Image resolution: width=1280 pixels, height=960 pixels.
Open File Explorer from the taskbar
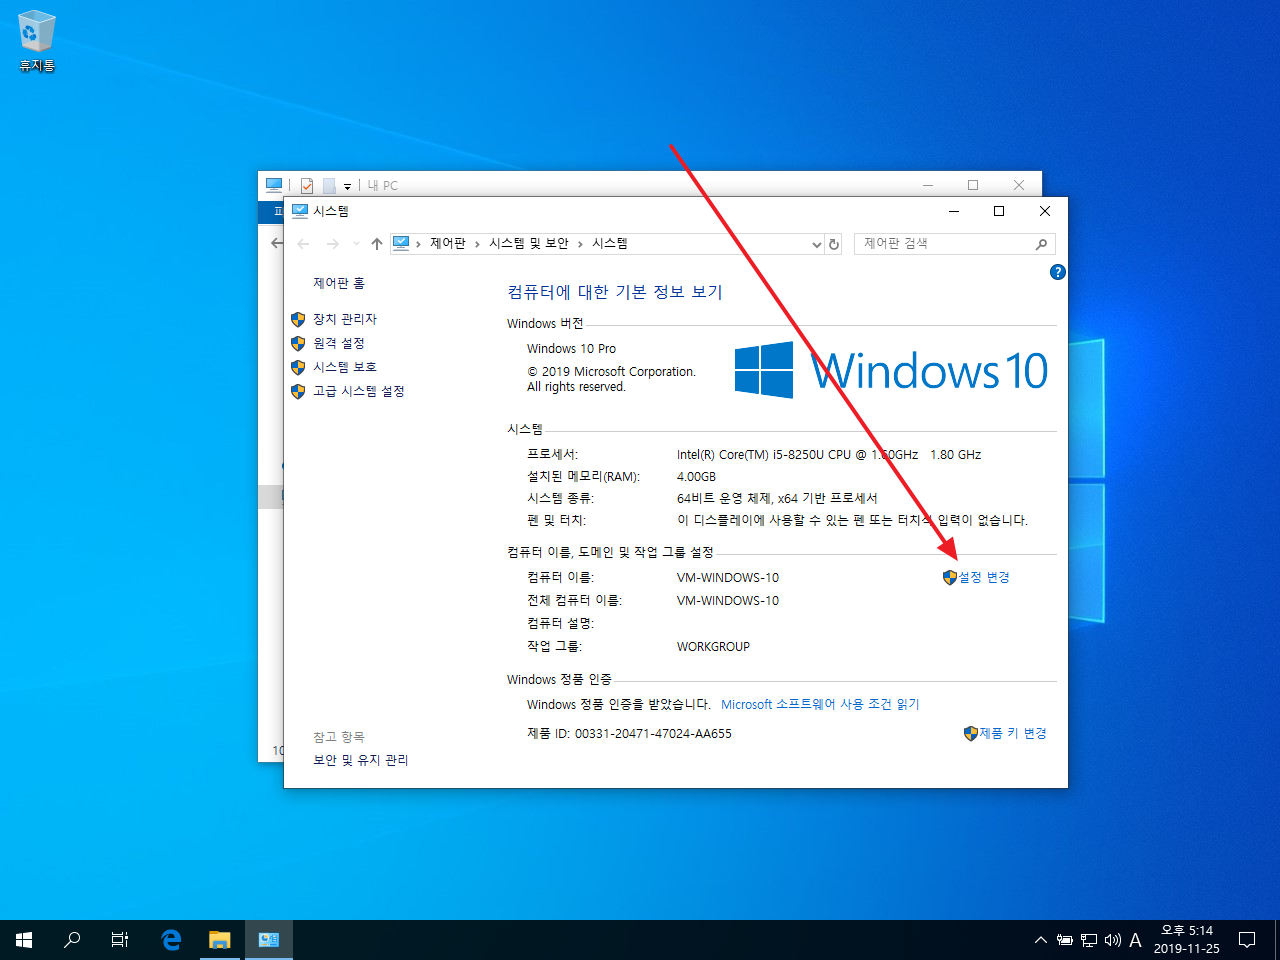(219, 939)
